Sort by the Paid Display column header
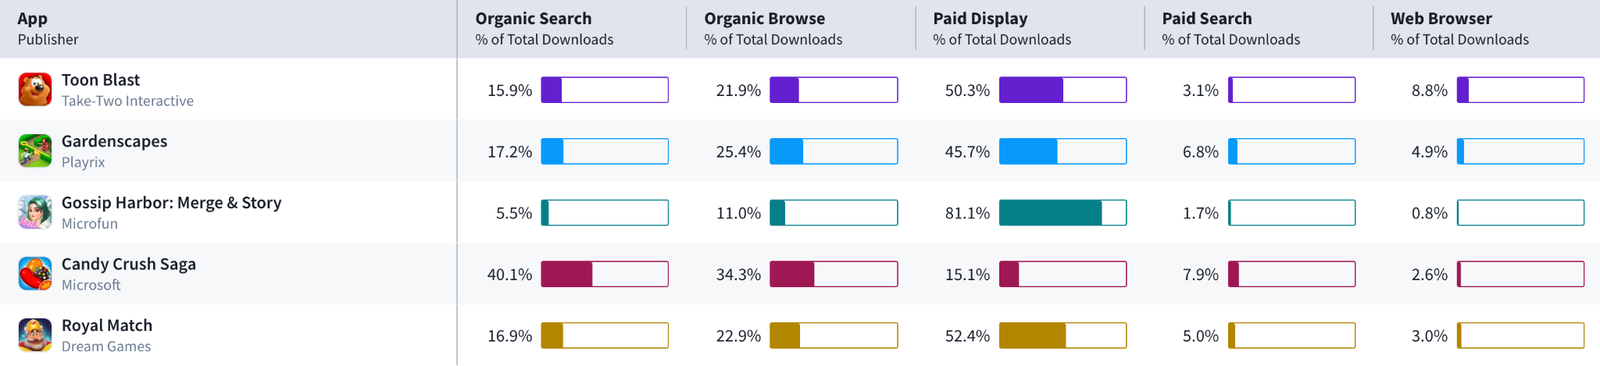Viewport: 1600px width, 366px height. coord(980,18)
